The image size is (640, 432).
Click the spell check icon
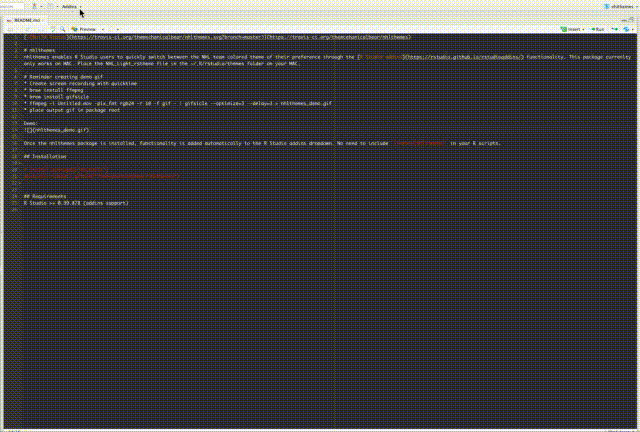pyautogui.click(x=53, y=29)
